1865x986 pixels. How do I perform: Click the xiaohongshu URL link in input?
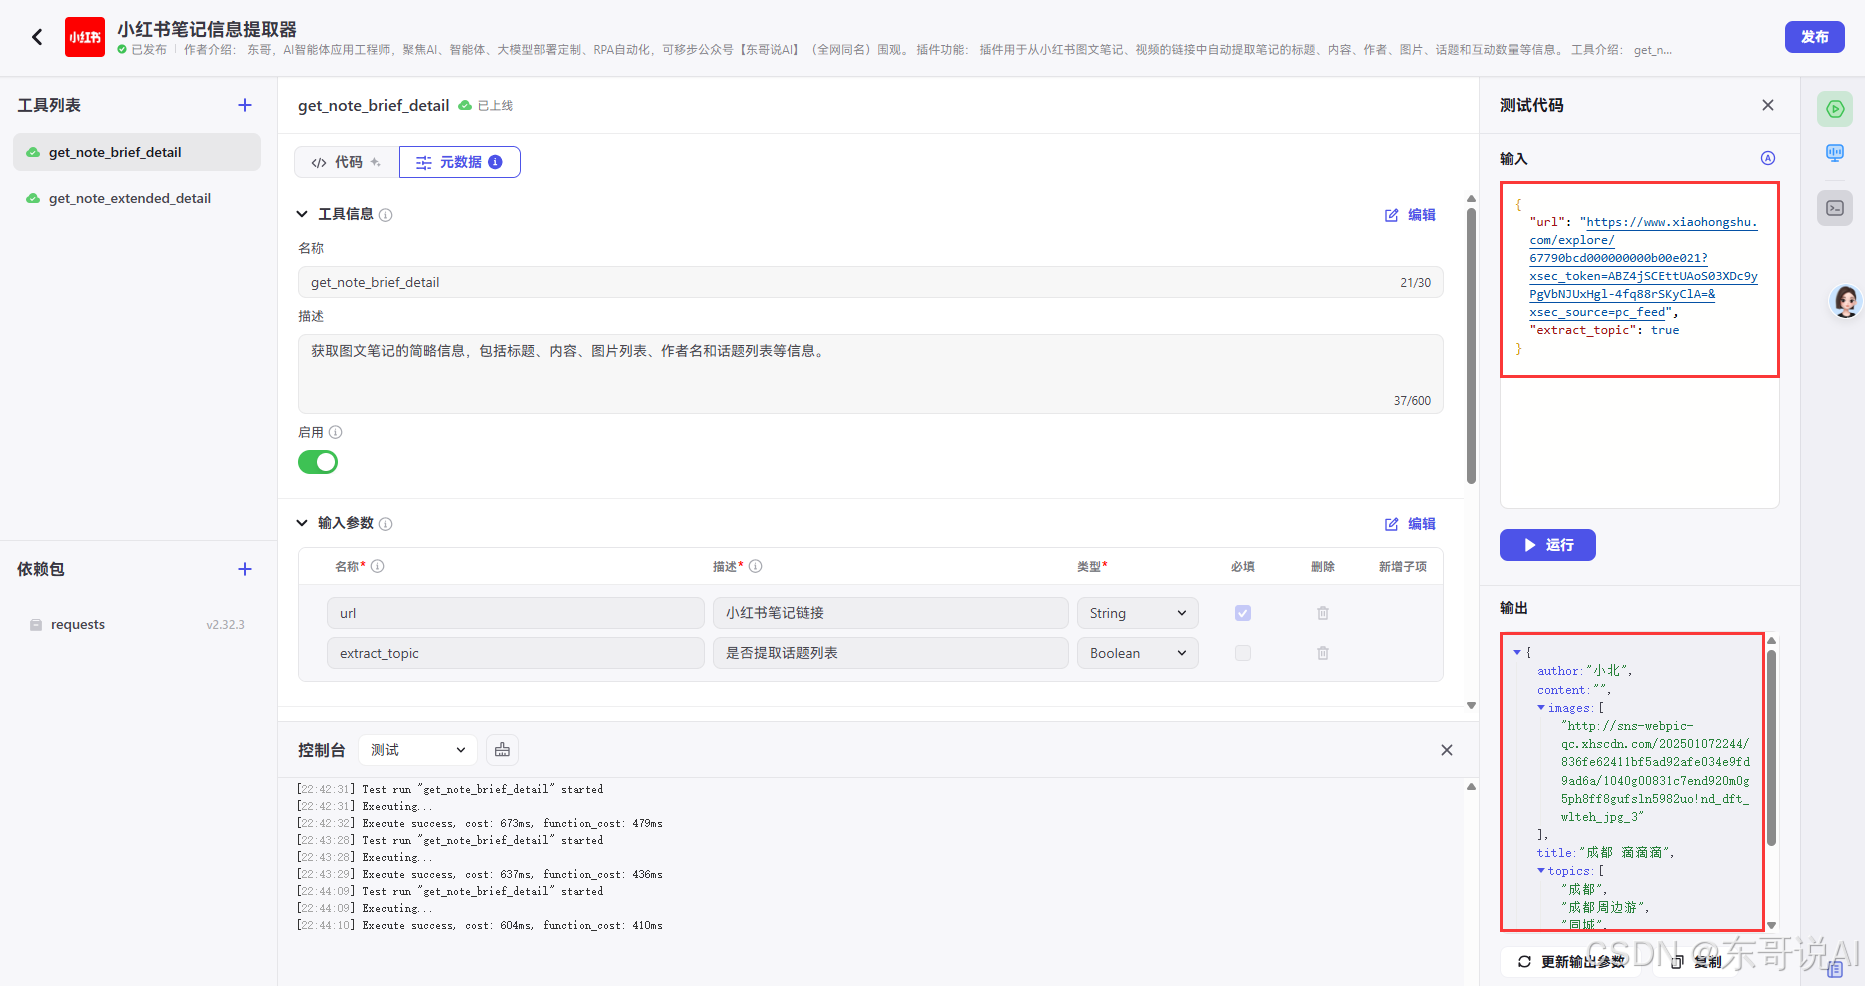pyautogui.click(x=1643, y=267)
